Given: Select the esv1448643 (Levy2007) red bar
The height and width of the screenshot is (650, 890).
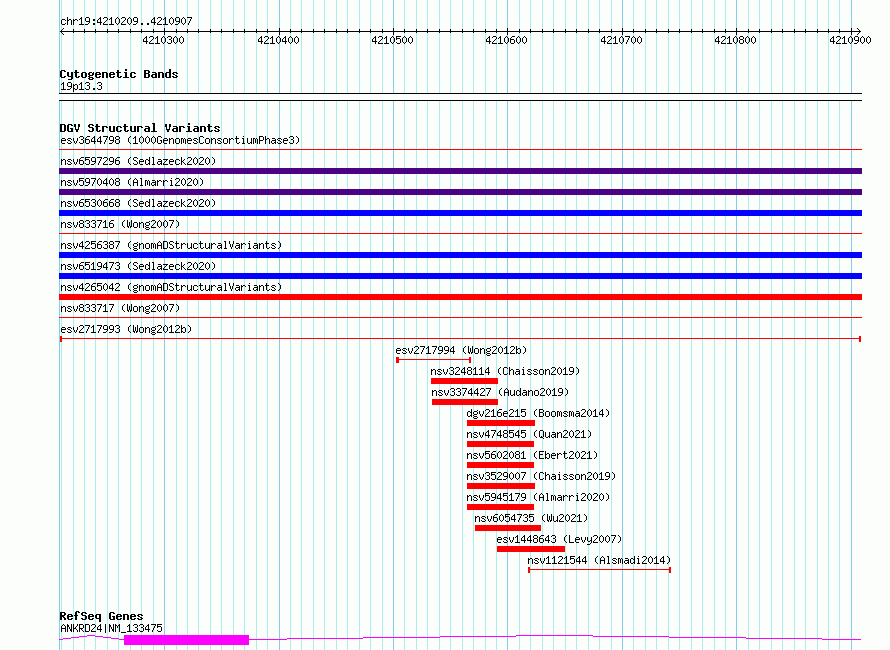Looking at the screenshot, I should point(531,549).
